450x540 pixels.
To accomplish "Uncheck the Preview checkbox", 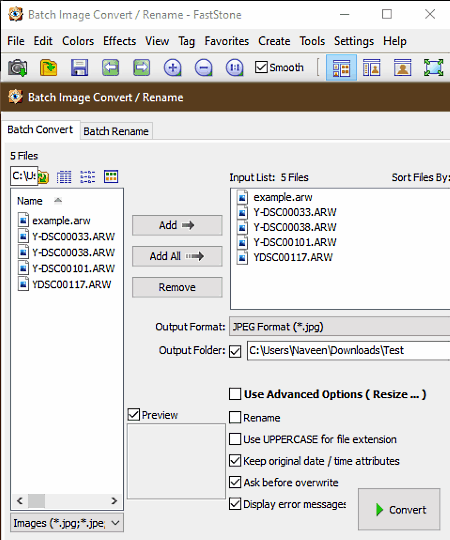I will [134, 415].
